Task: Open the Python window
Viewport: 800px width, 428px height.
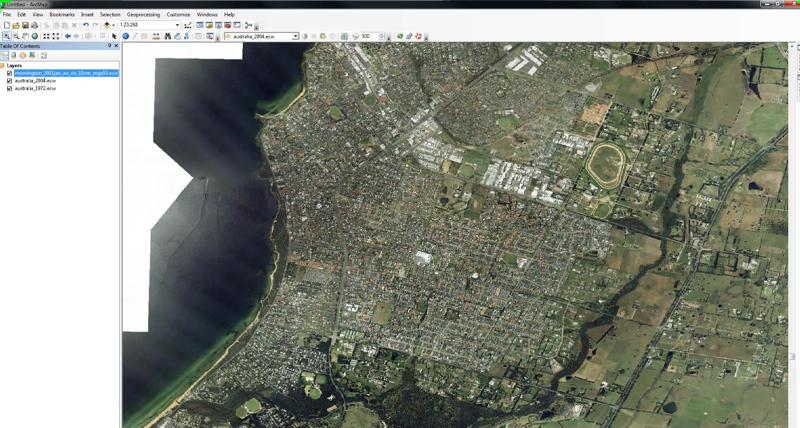Action: (x=237, y=25)
